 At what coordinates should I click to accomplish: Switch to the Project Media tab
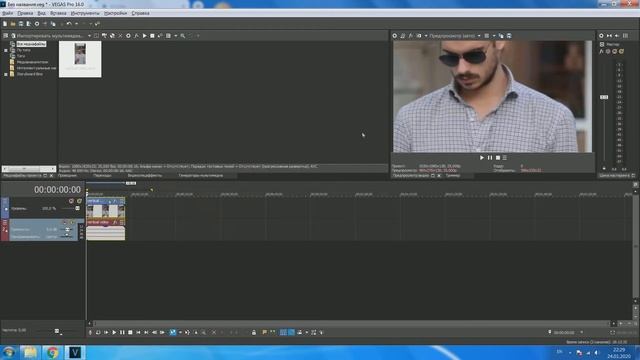click(22, 176)
